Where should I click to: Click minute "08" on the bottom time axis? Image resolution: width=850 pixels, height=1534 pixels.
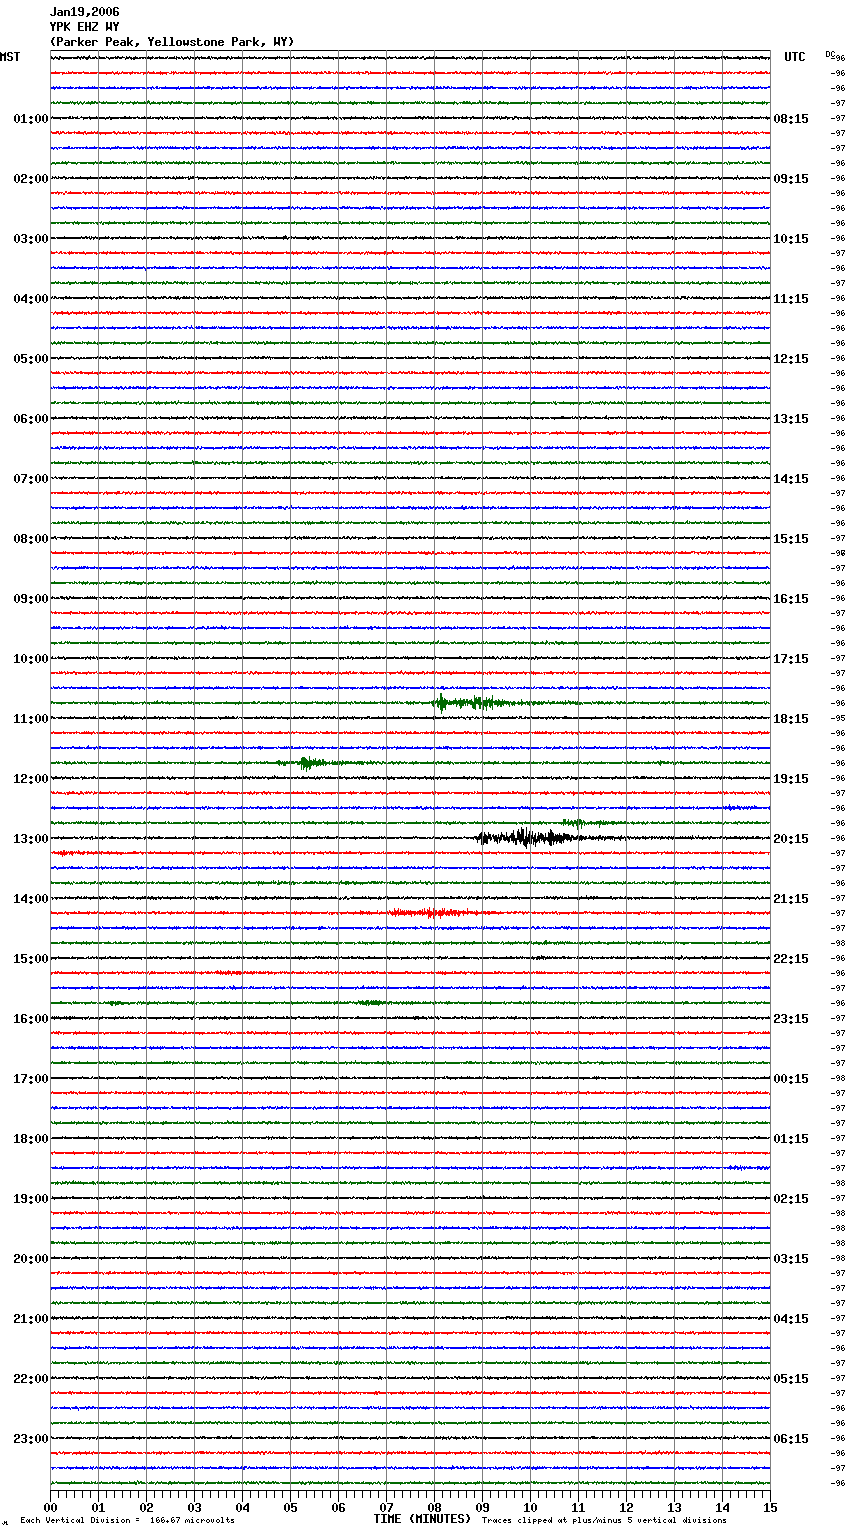click(x=434, y=1507)
